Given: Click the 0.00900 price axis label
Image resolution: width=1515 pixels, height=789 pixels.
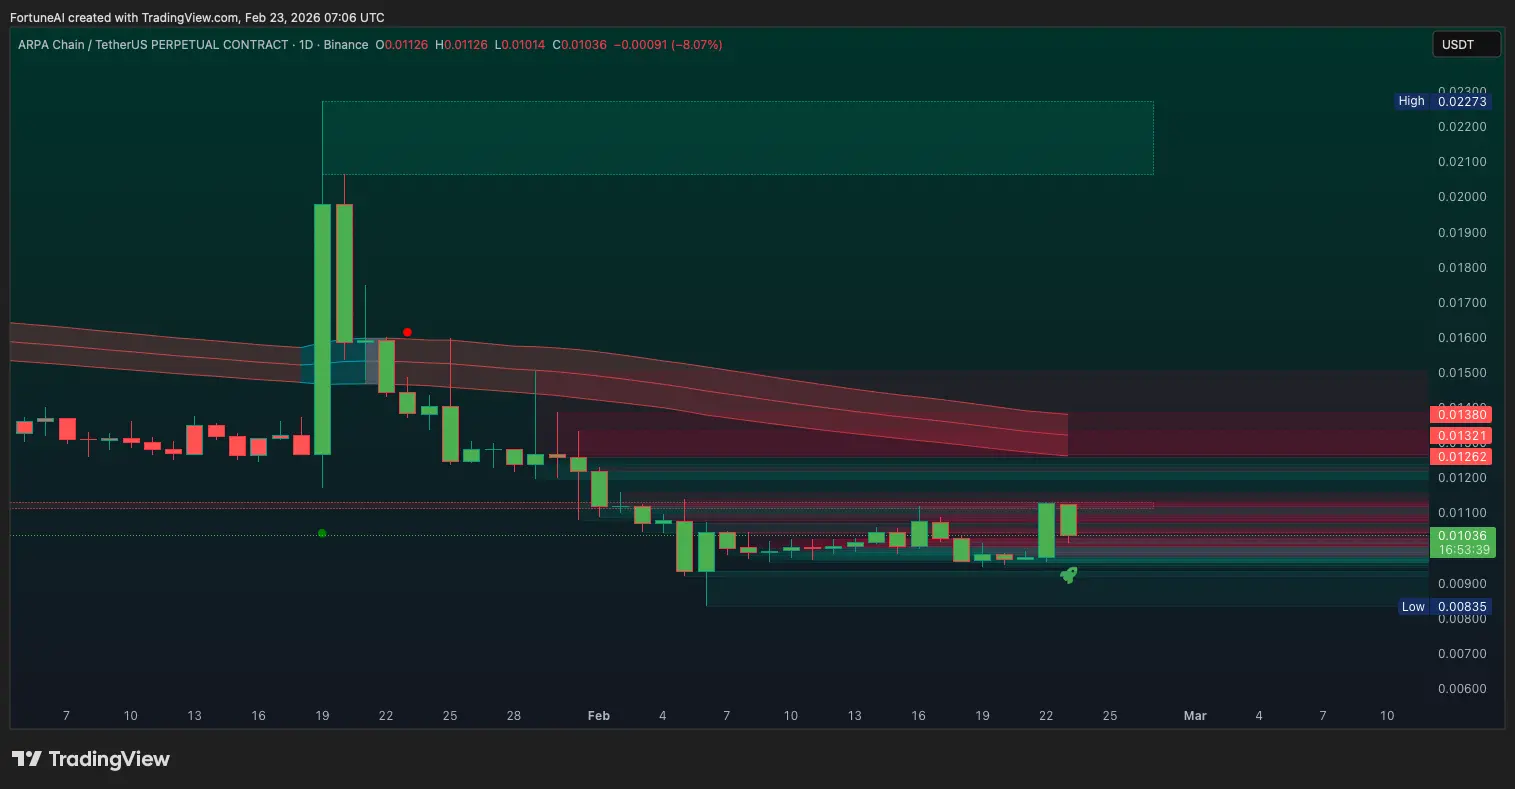Looking at the screenshot, I should click(x=1462, y=584).
